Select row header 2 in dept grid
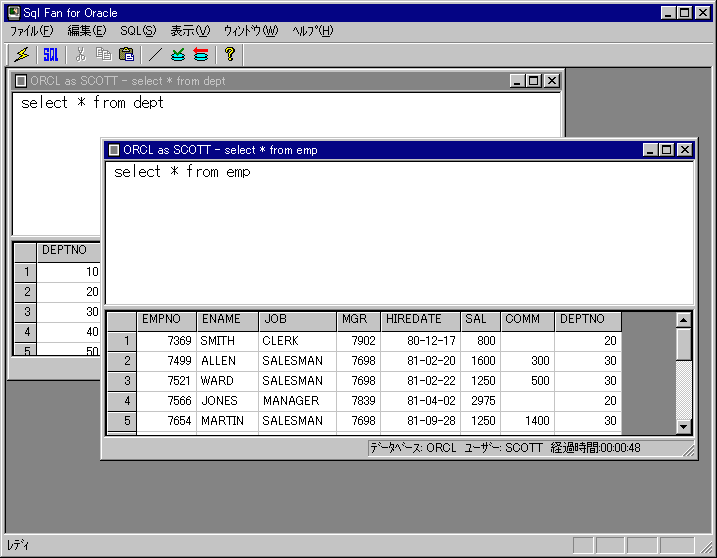This screenshot has width=717, height=558. pos(26,292)
